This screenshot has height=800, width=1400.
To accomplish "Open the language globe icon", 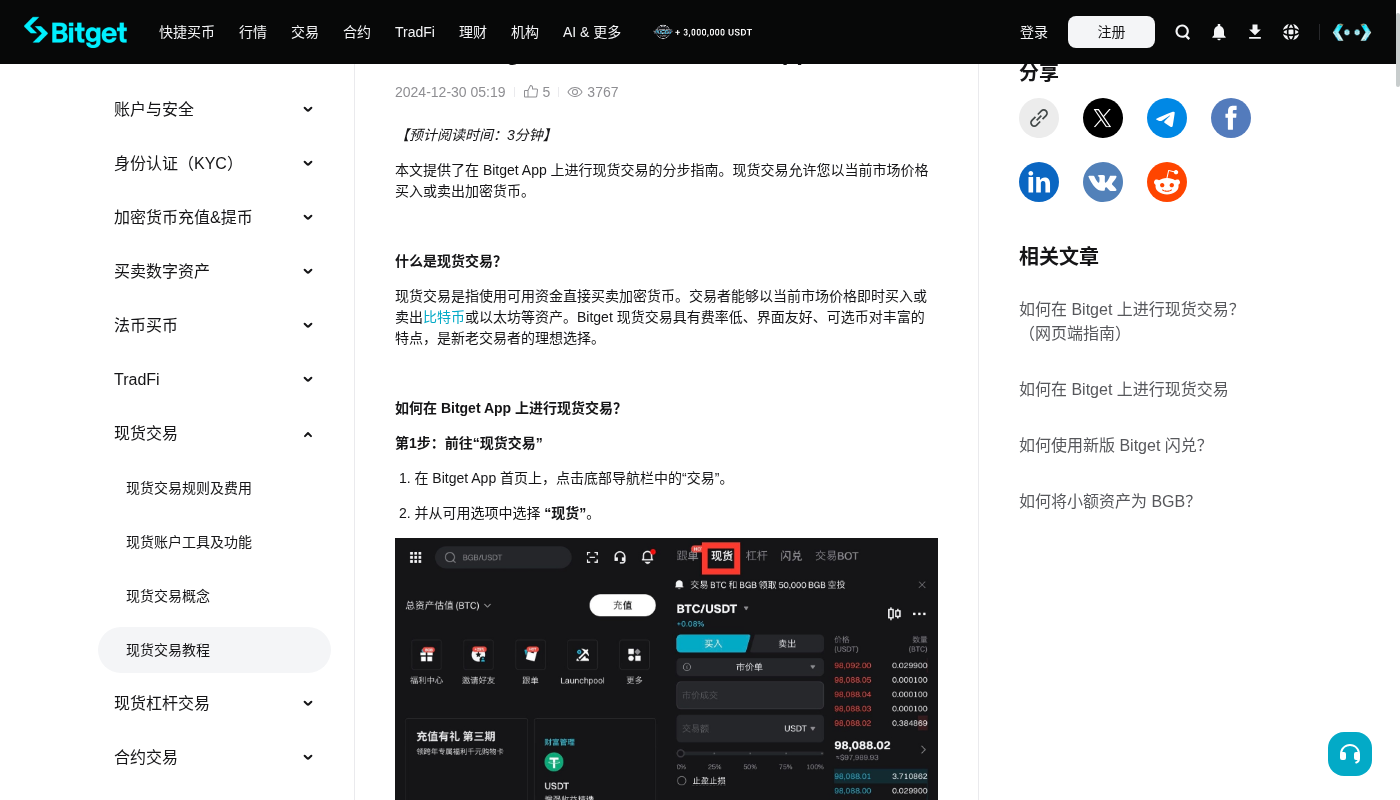I will click(1291, 32).
